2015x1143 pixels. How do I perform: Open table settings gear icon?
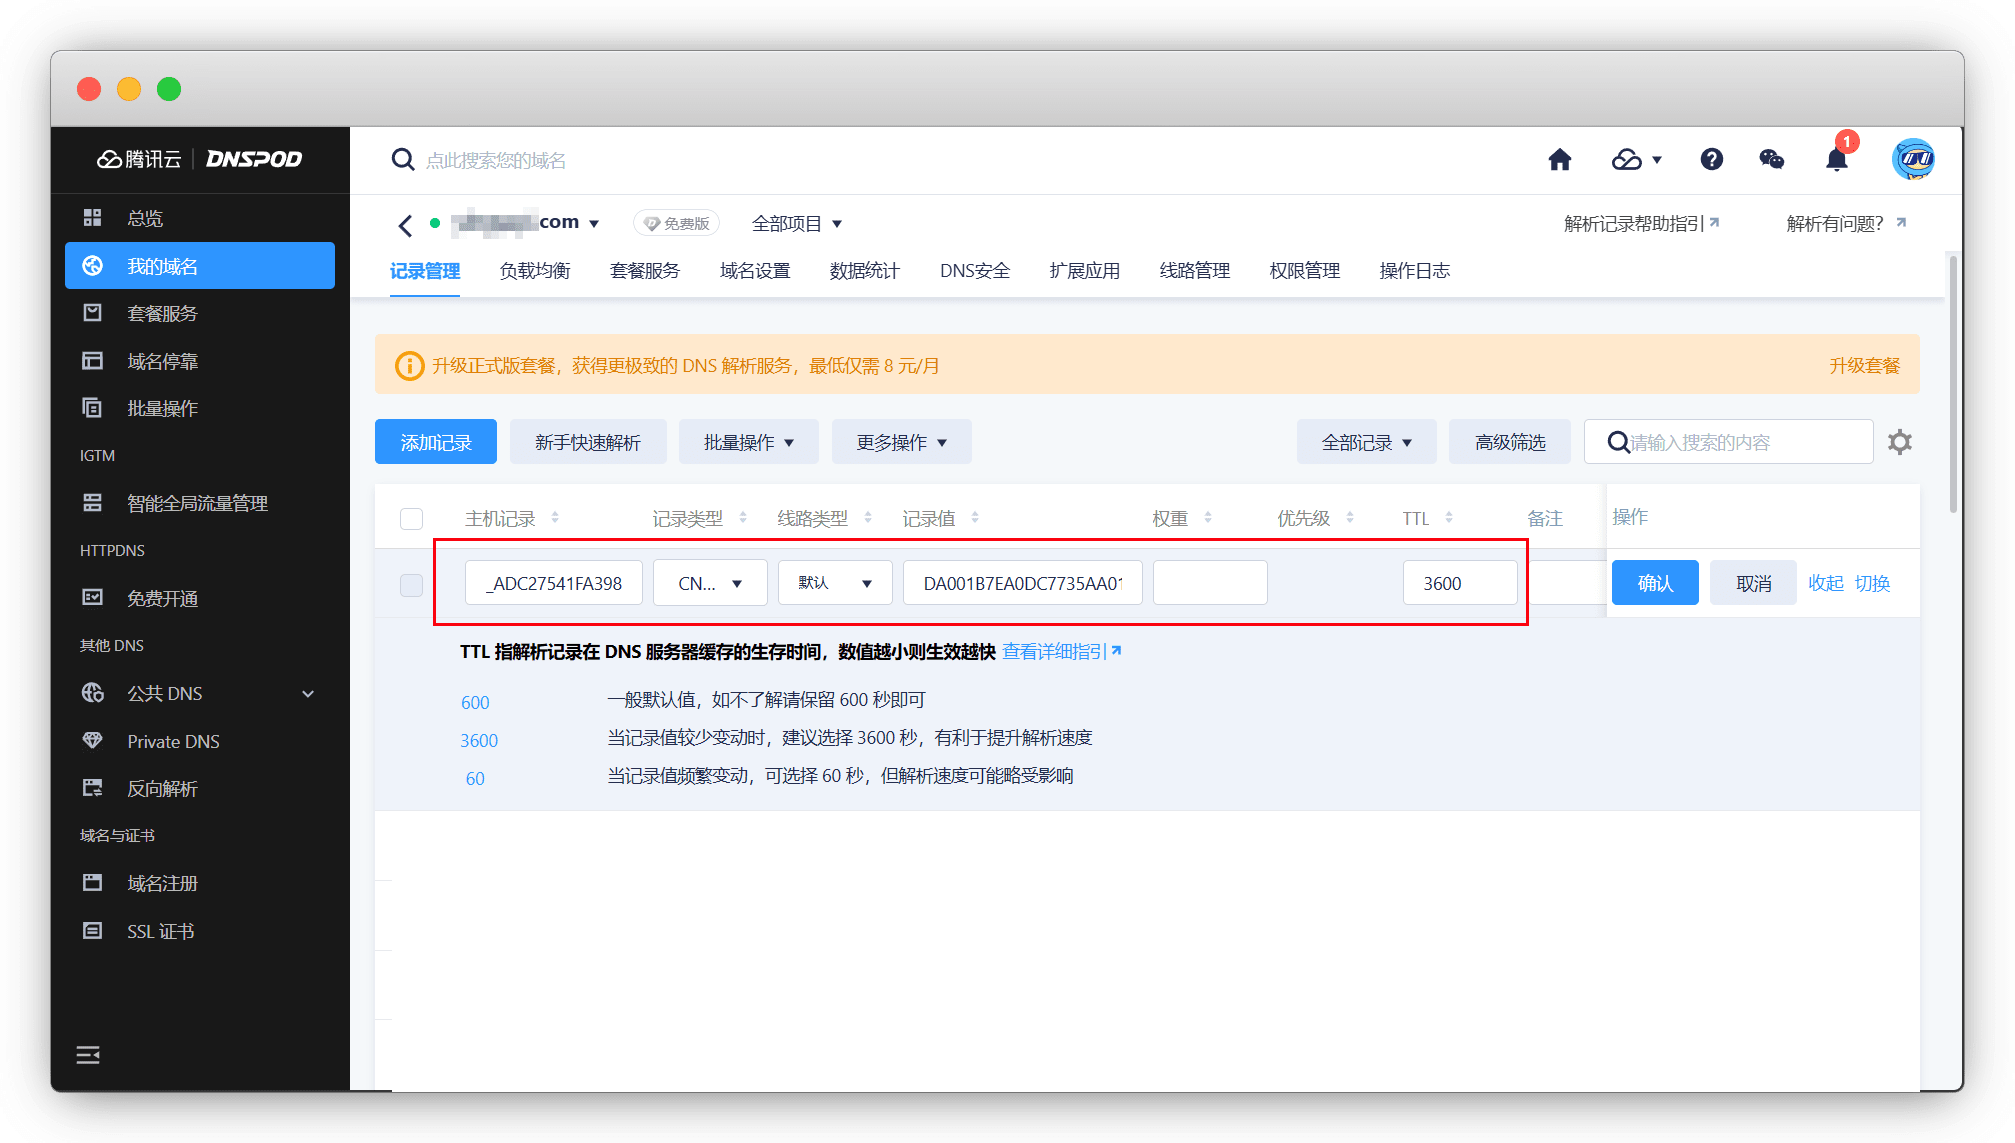(1899, 442)
